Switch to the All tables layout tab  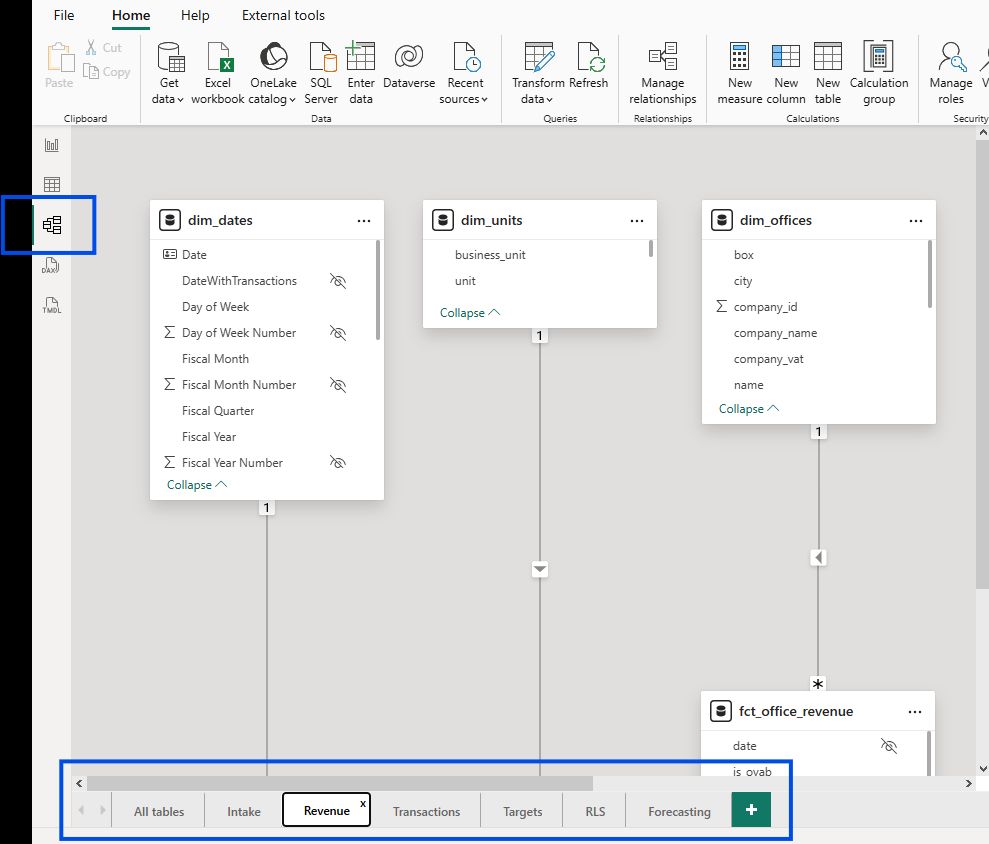159,811
